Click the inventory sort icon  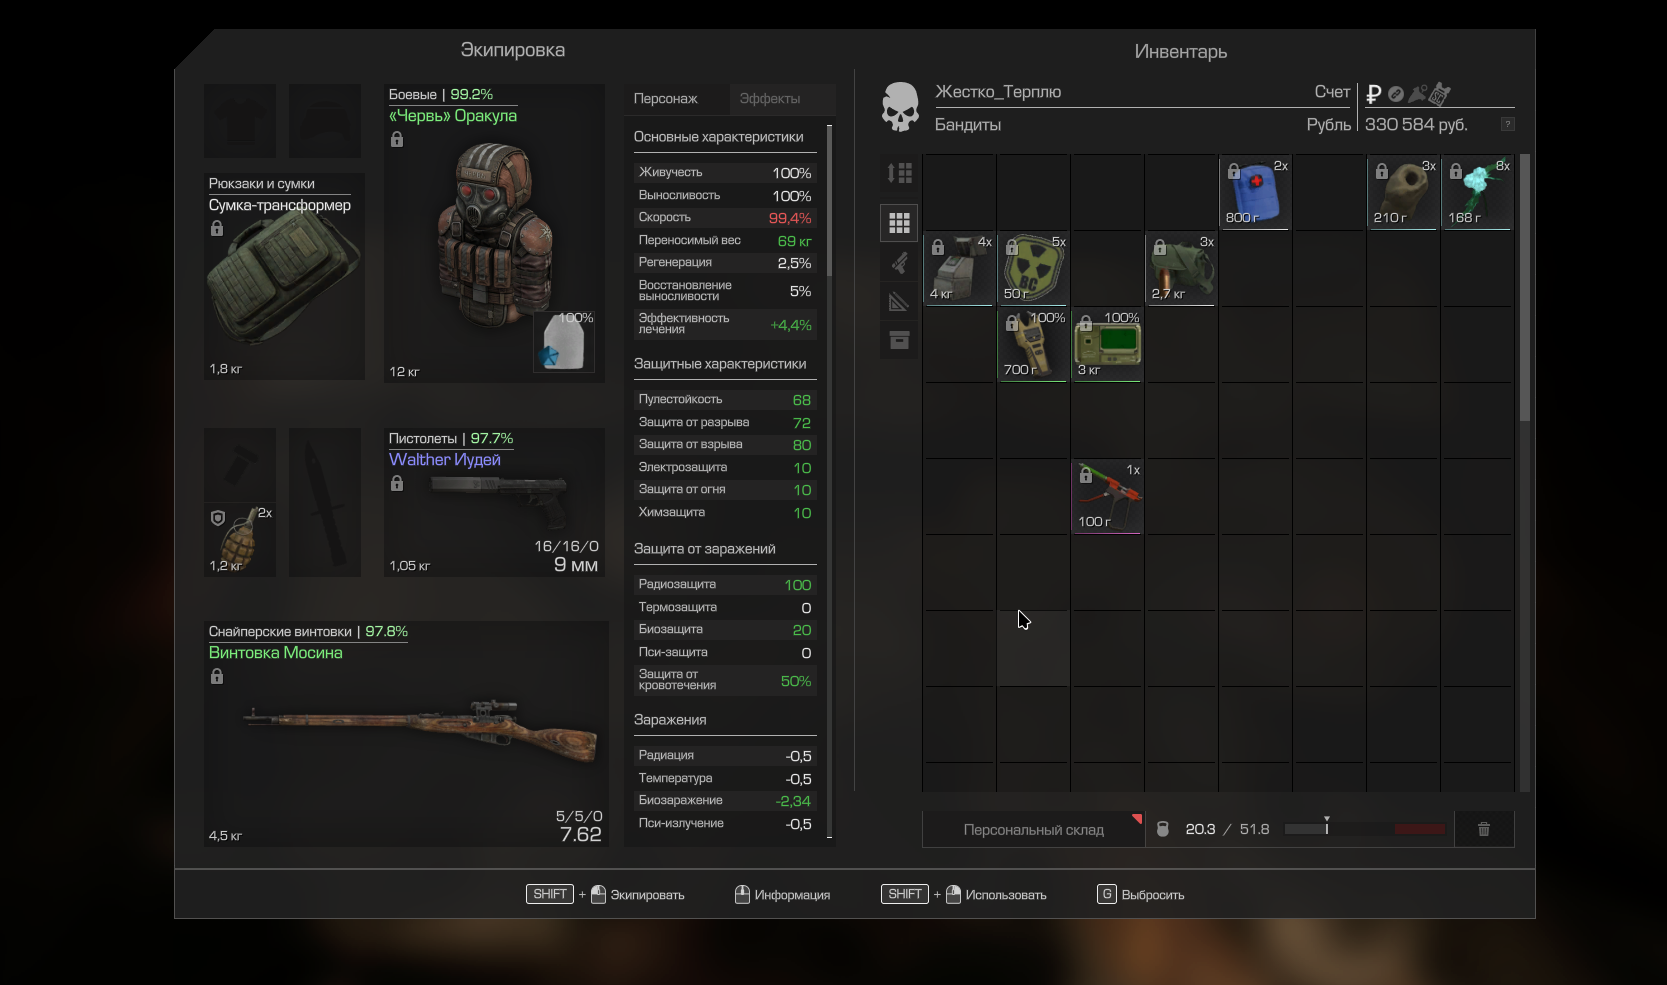point(899,174)
